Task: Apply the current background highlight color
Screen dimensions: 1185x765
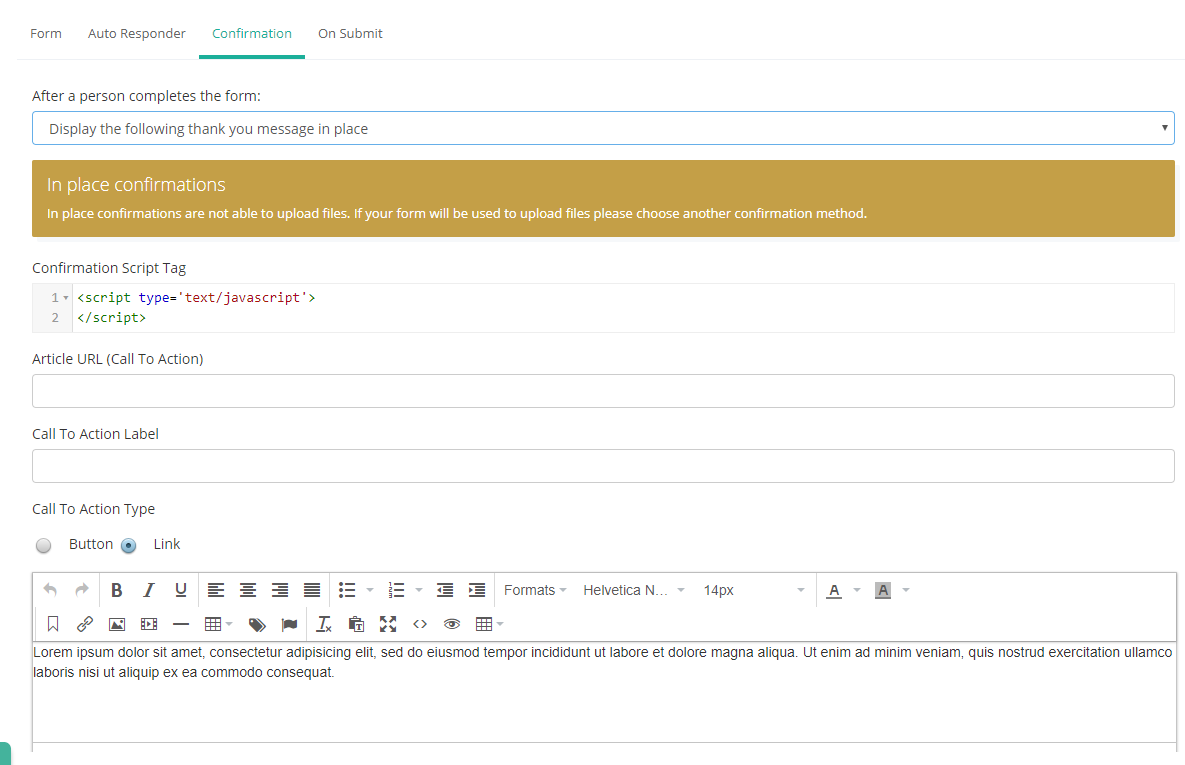Action: pos(883,590)
